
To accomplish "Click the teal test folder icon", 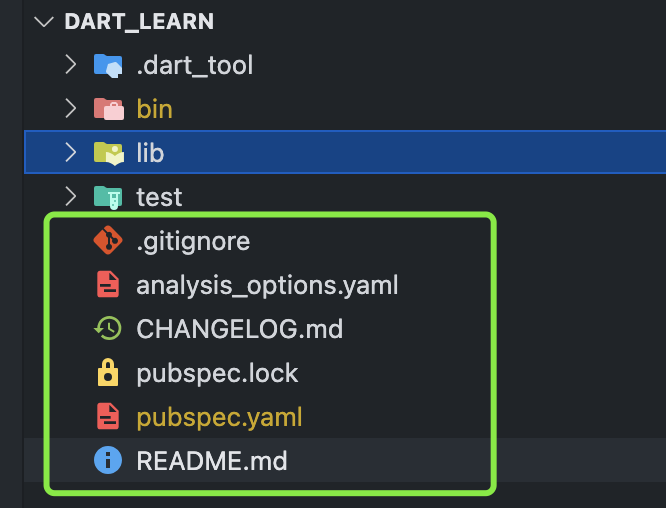I will [x=108, y=198].
